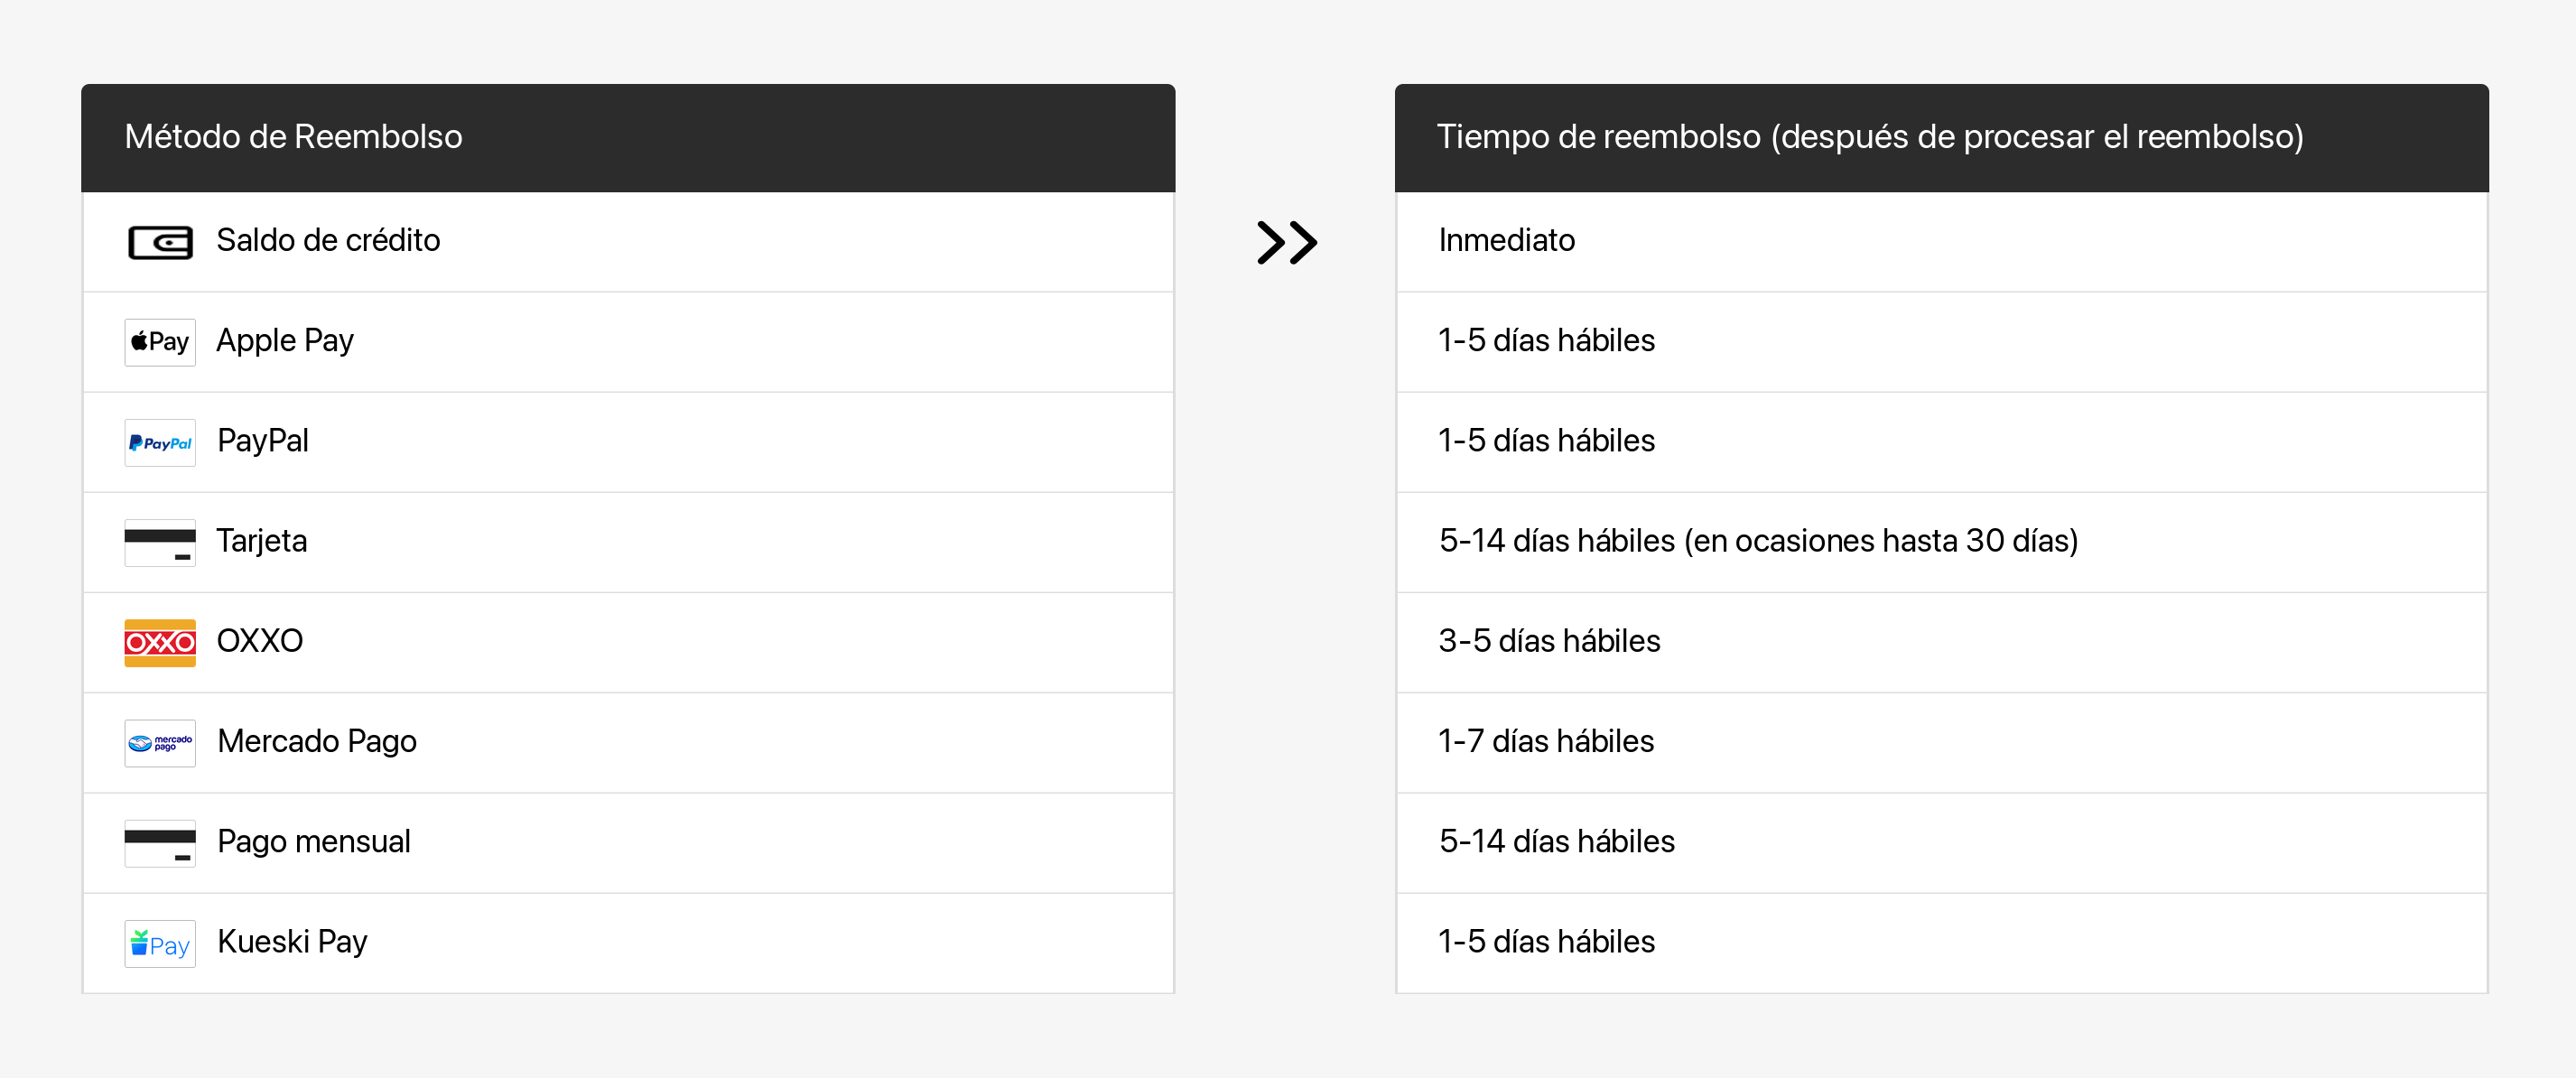Click the 1-7 días hábiles cell
This screenshot has width=2576, height=1078.
tap(1545, 742)
